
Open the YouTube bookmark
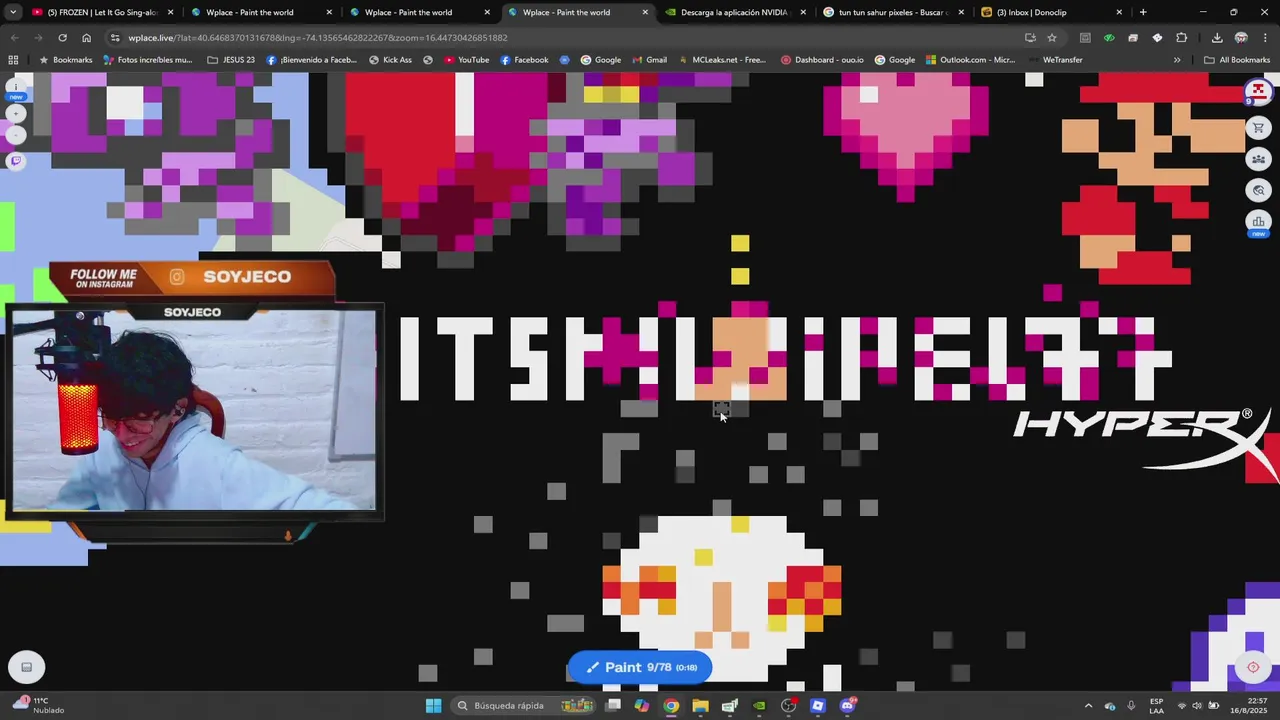466,60
